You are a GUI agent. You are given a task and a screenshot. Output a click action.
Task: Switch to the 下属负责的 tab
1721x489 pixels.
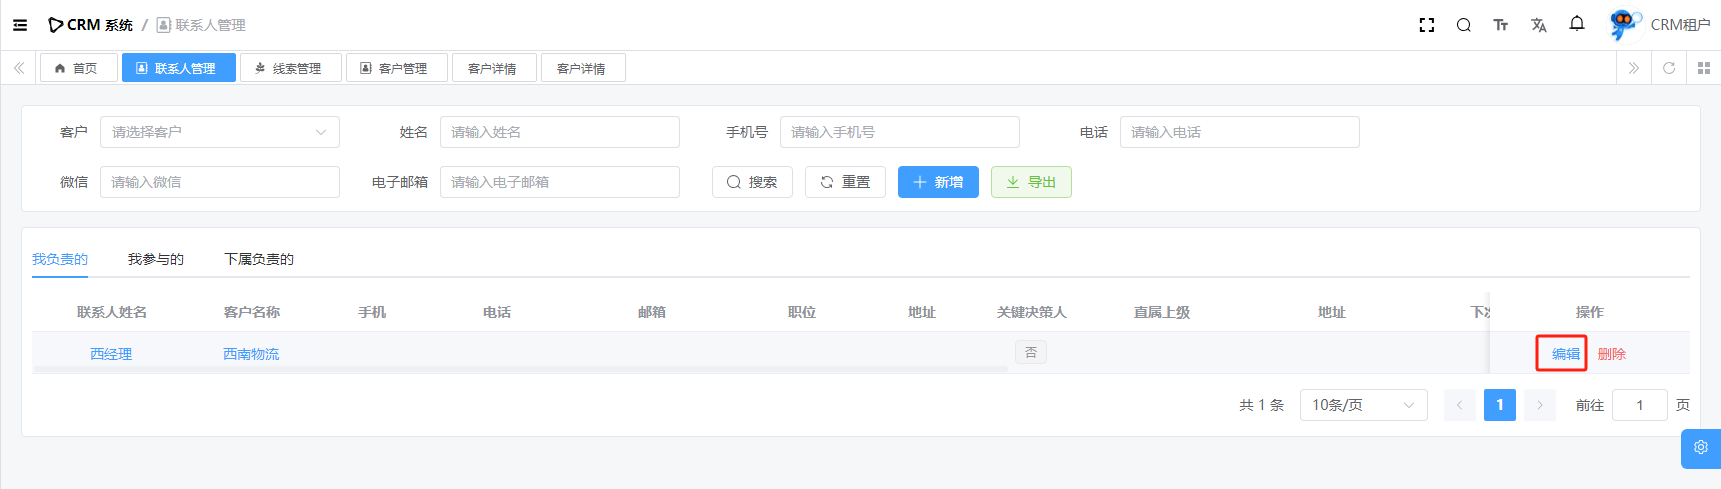point(259,259)
